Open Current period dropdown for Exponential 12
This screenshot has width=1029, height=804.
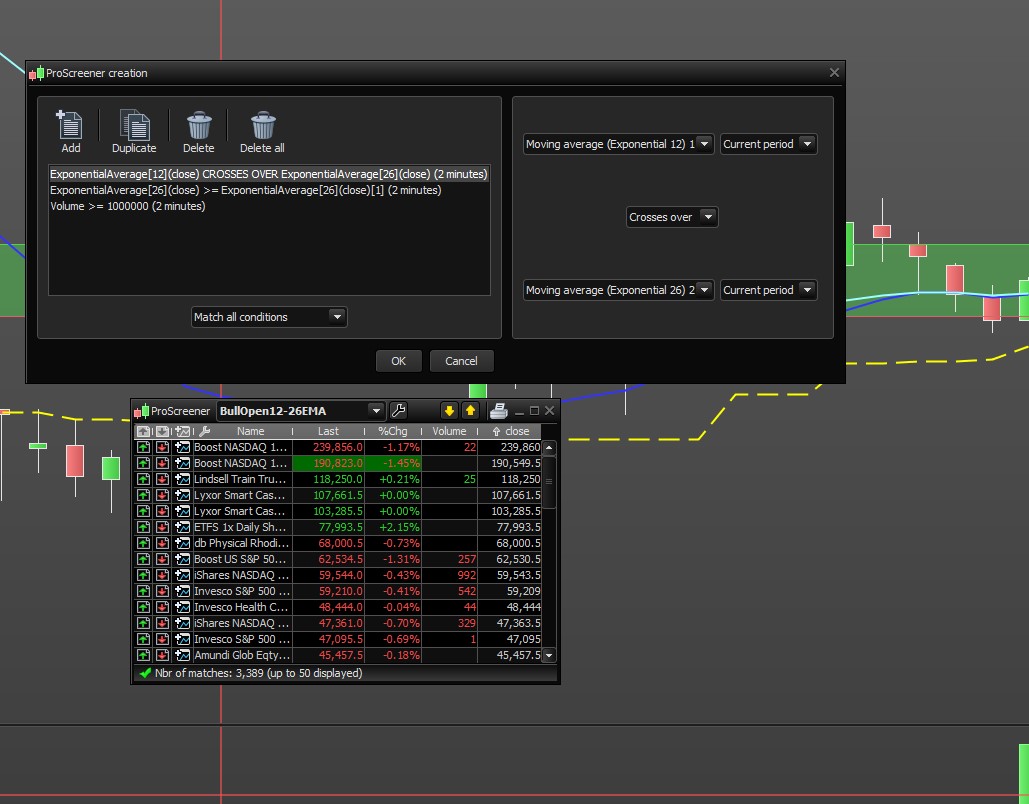[768, 144]
